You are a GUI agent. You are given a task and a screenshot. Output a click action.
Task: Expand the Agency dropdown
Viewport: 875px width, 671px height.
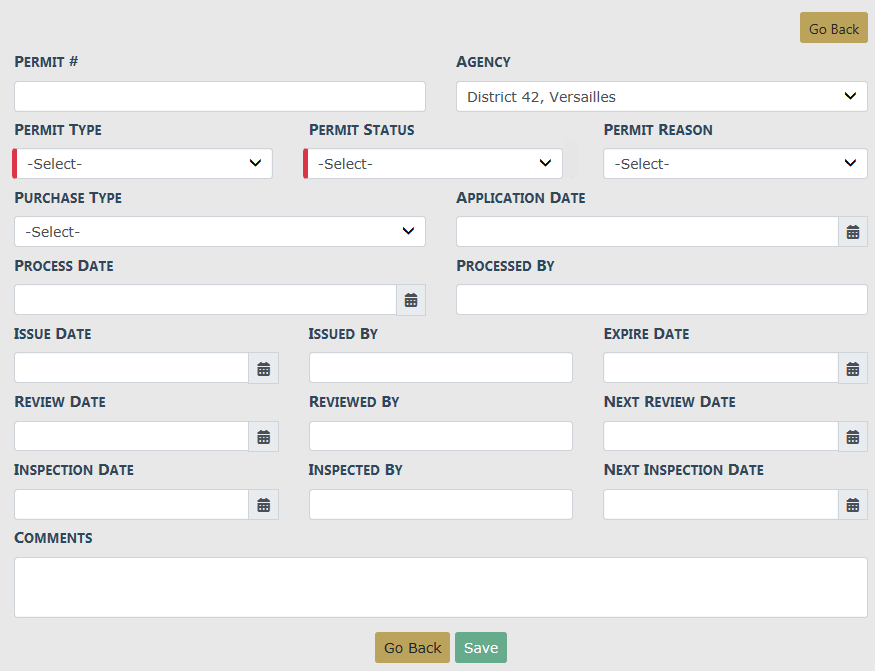tap(661, 97)
